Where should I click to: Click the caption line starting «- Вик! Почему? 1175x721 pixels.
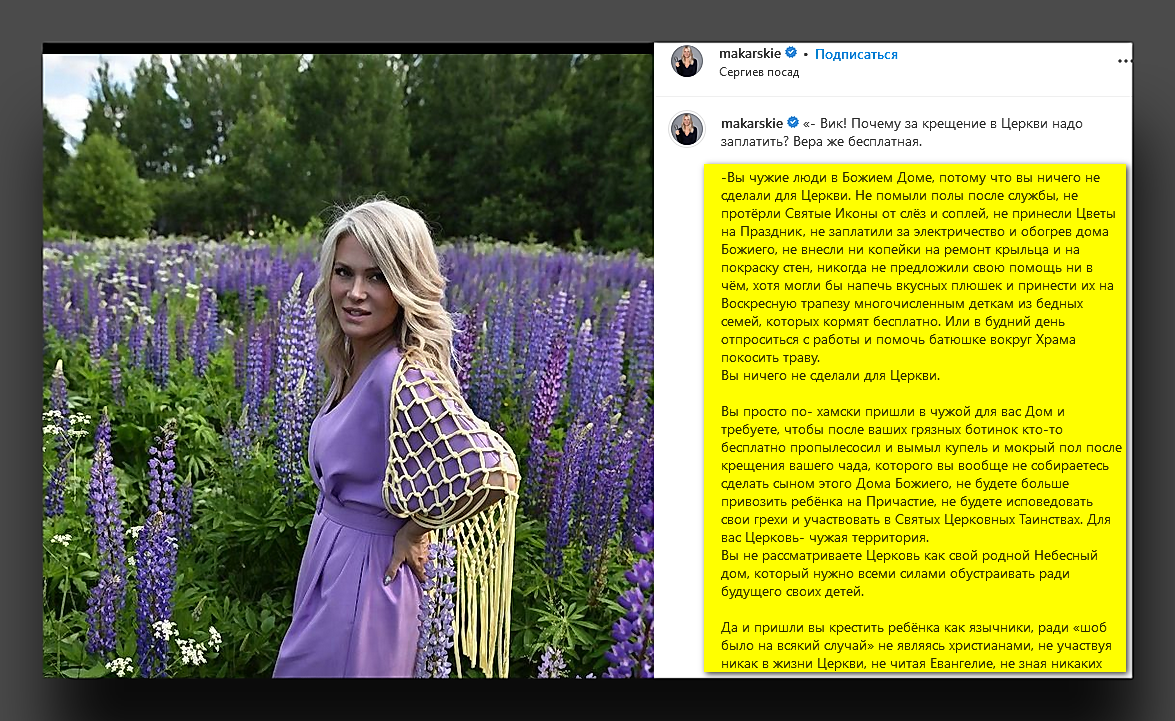[x=942, y=123]
